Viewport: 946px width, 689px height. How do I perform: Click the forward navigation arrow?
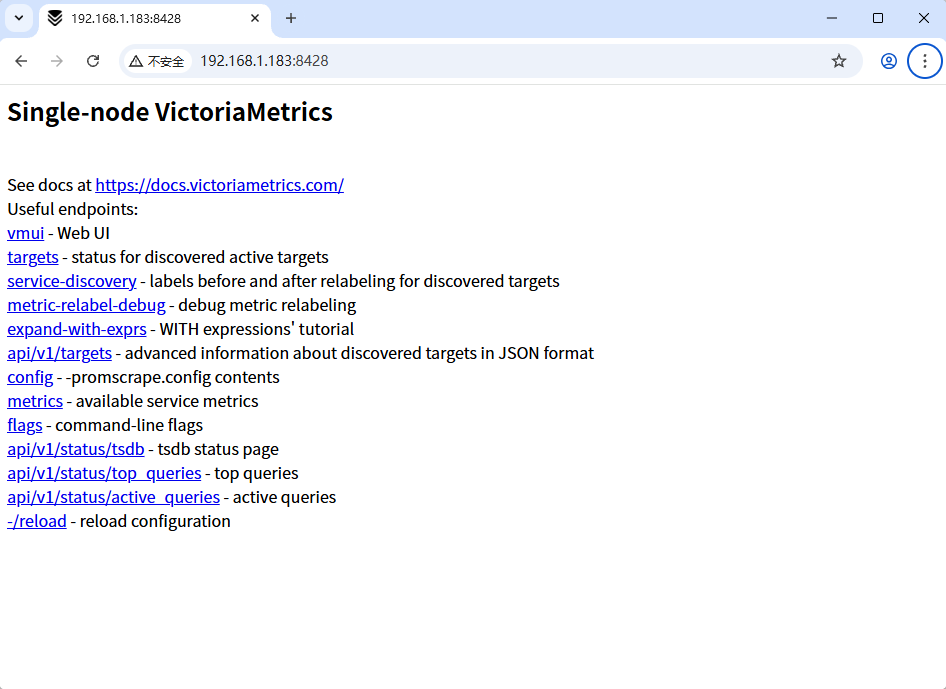coord(57,61)
